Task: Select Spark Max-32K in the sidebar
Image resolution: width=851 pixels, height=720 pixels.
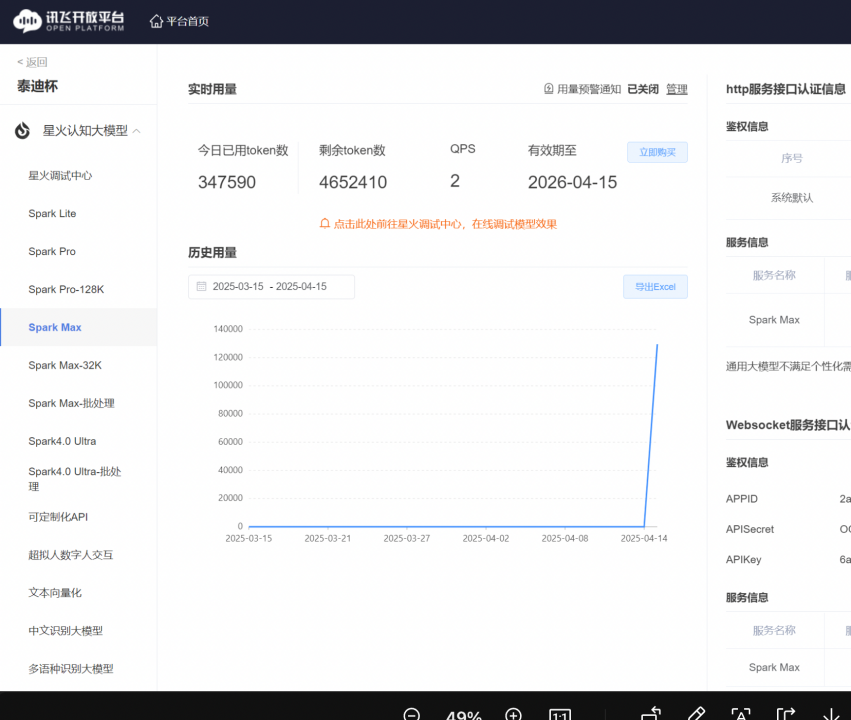Action: point(65,365)
